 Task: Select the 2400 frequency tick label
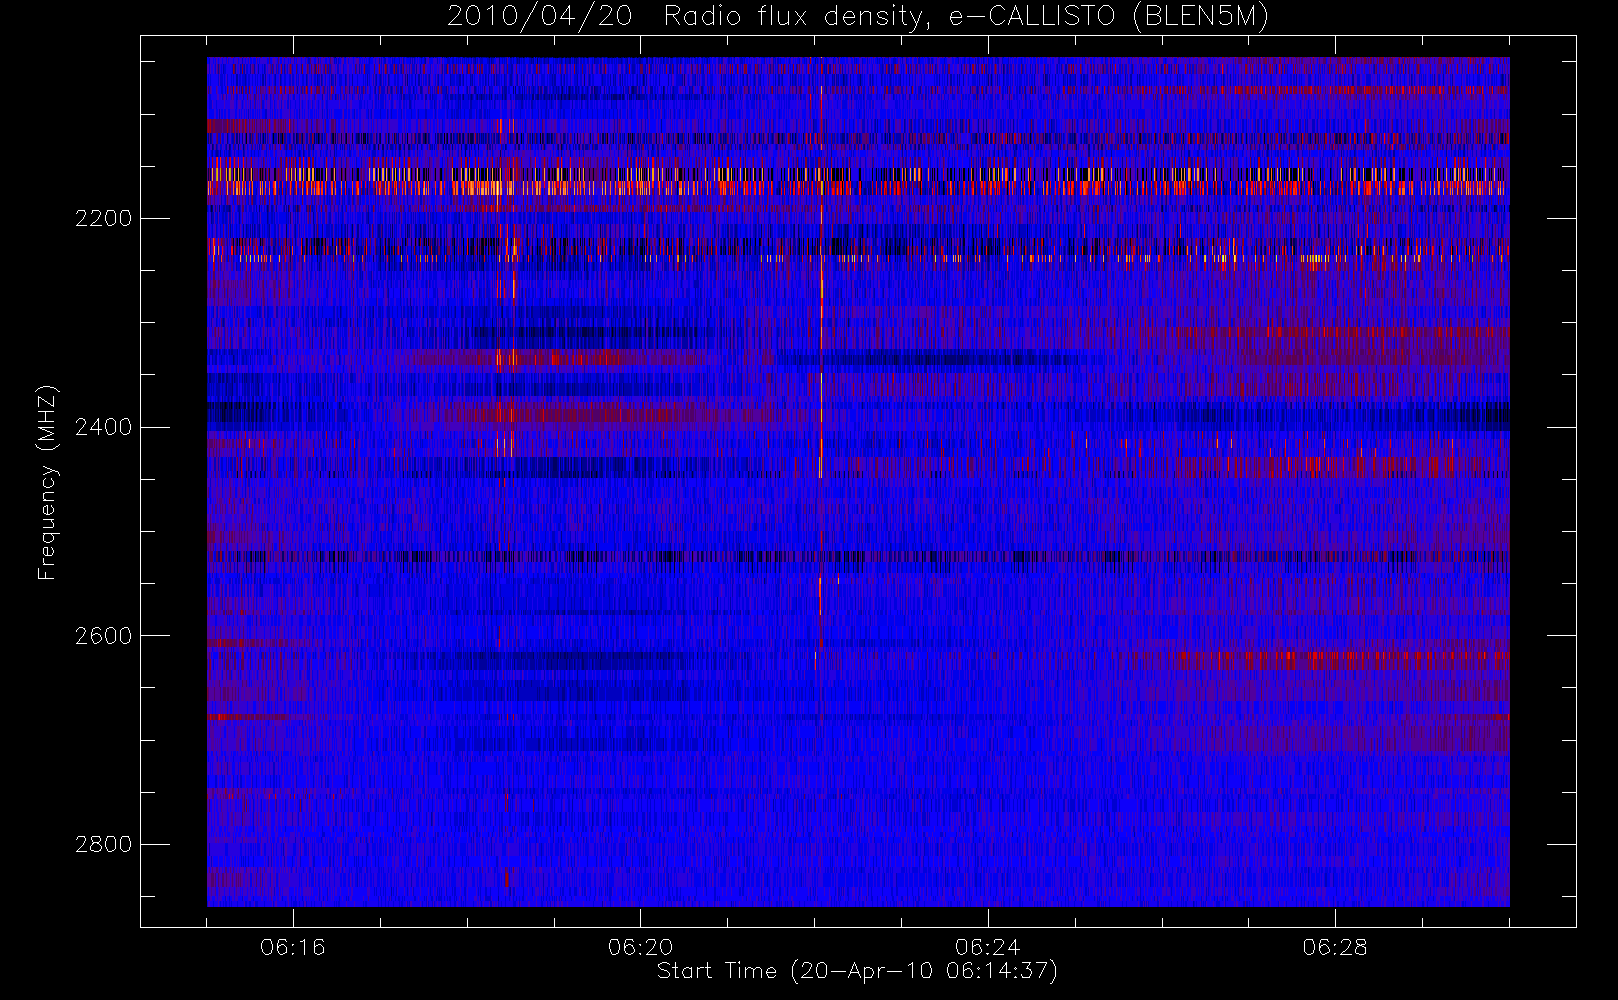click(x=104, y=427)
